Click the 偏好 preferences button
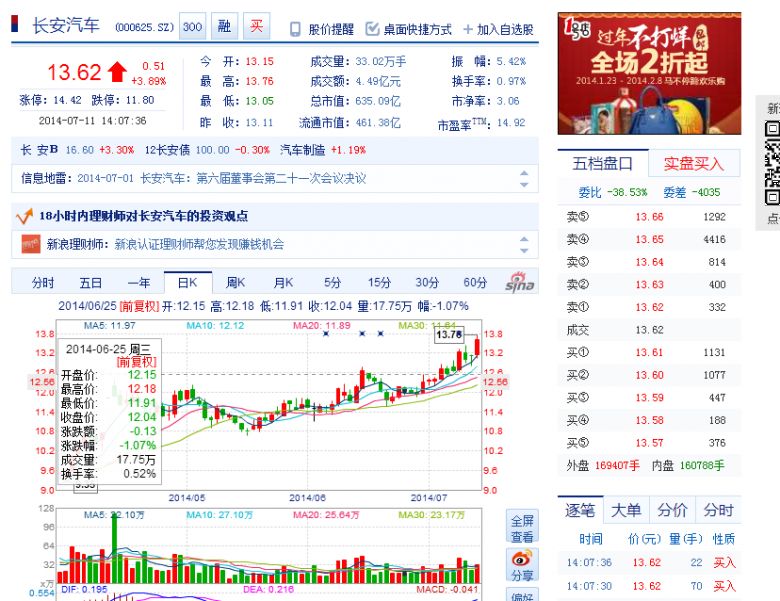 tap(522, 595)
